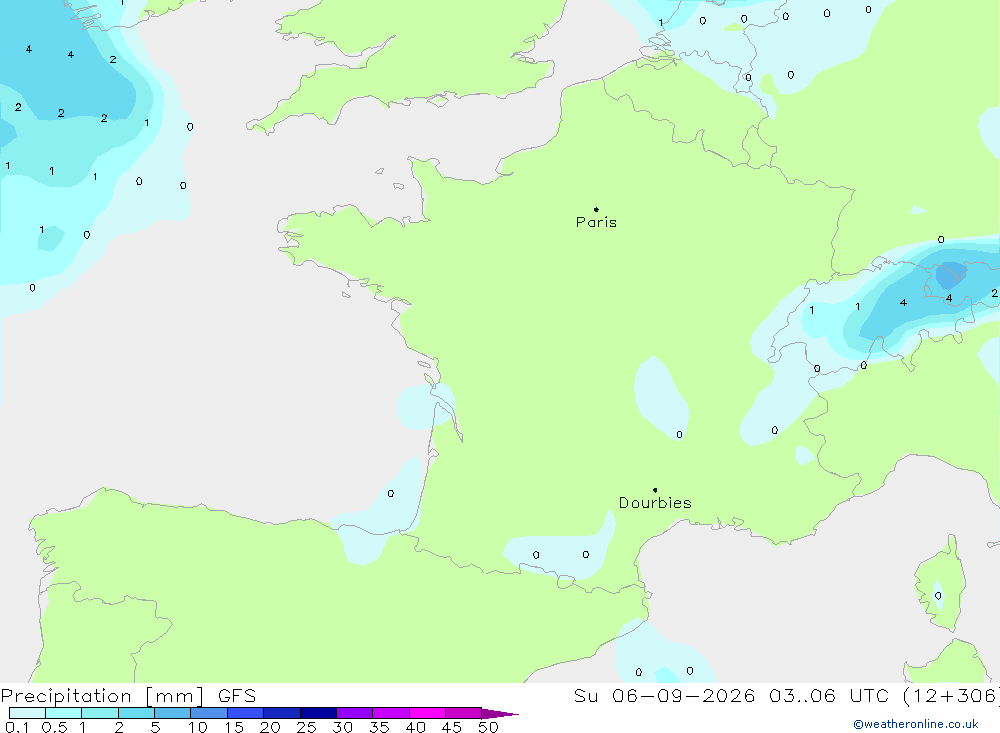Click the 10 mm legend color swatch
Screen dimensions: 1000x733
(x=209, y=713)
